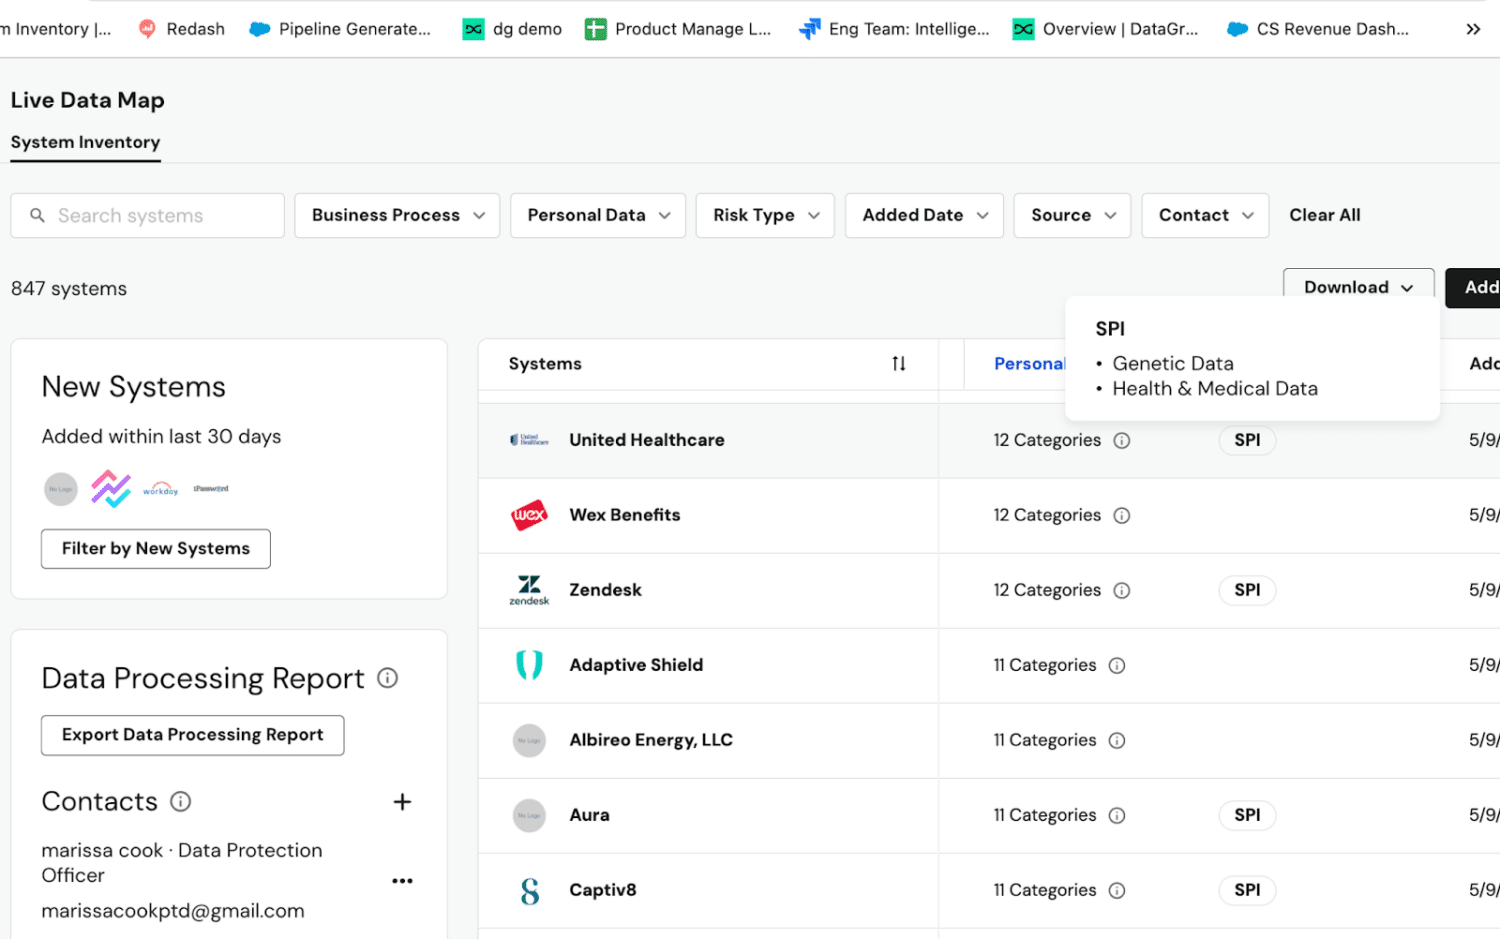
Task: Switch to the System Inventory tab
Action: pyautogui.click(x=85, y=142)
